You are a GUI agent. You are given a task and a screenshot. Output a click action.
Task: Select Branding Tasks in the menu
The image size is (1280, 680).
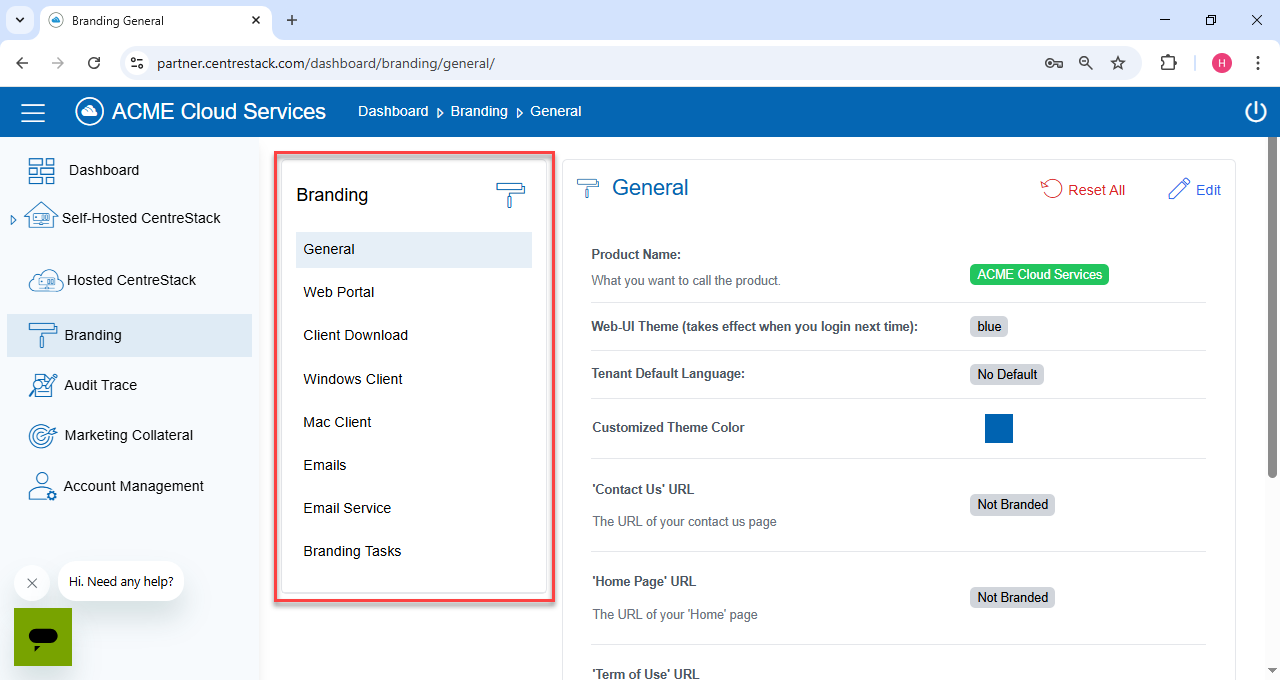point(352,551)
